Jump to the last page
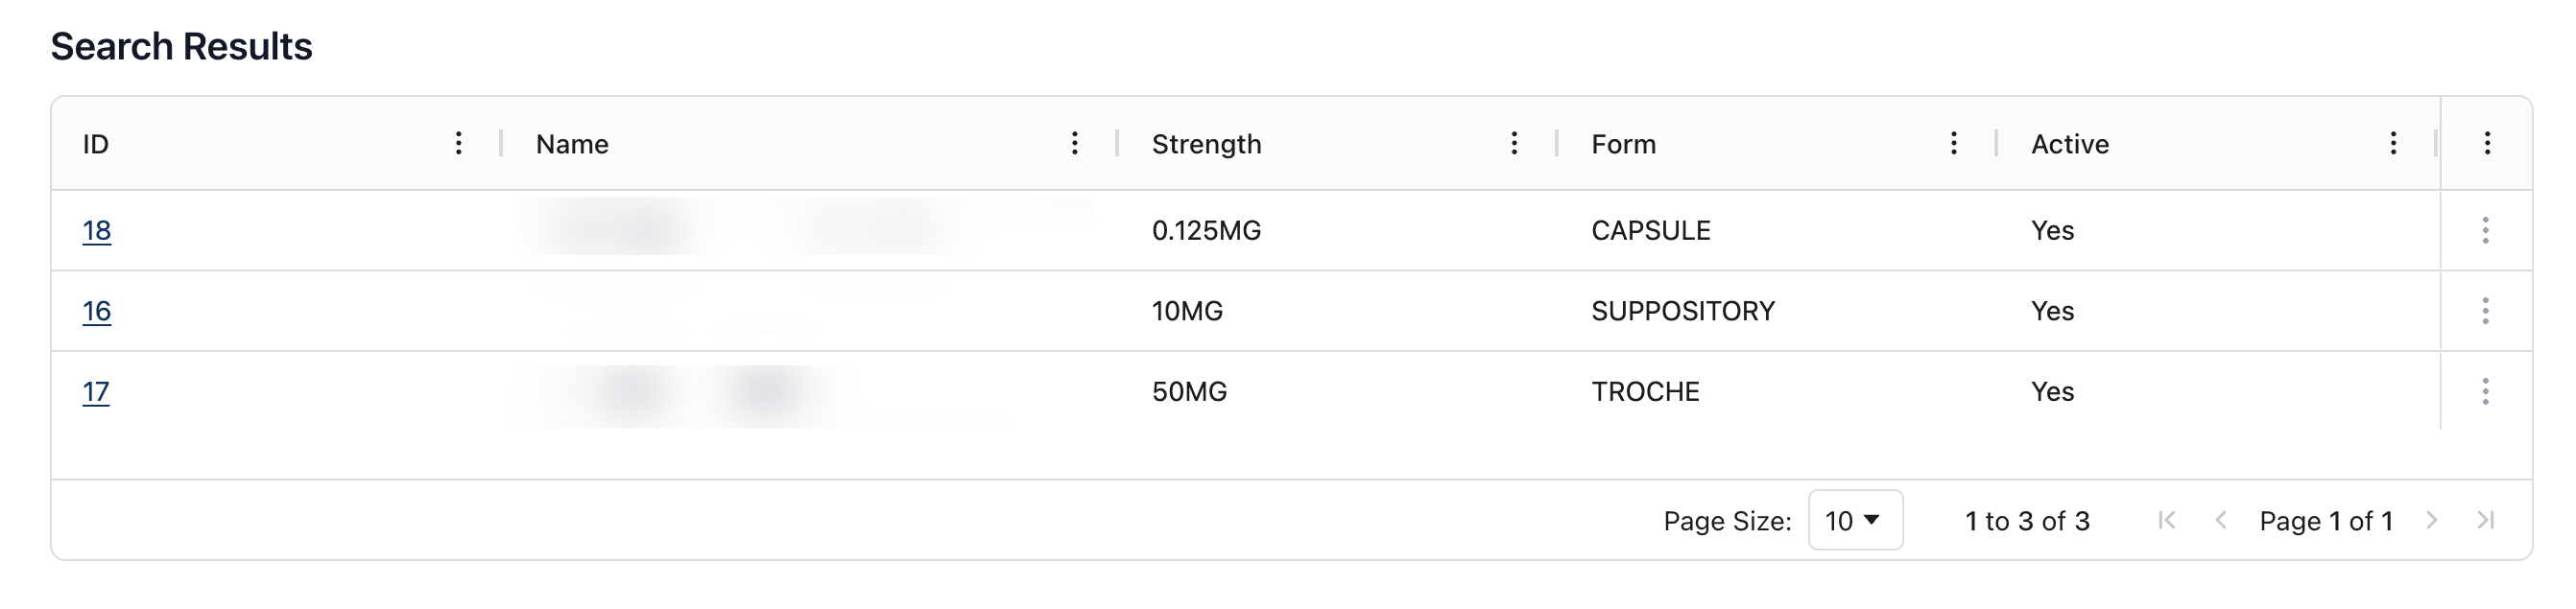Viewport: 2576px width, 609px height. [x=2485, y=520]
